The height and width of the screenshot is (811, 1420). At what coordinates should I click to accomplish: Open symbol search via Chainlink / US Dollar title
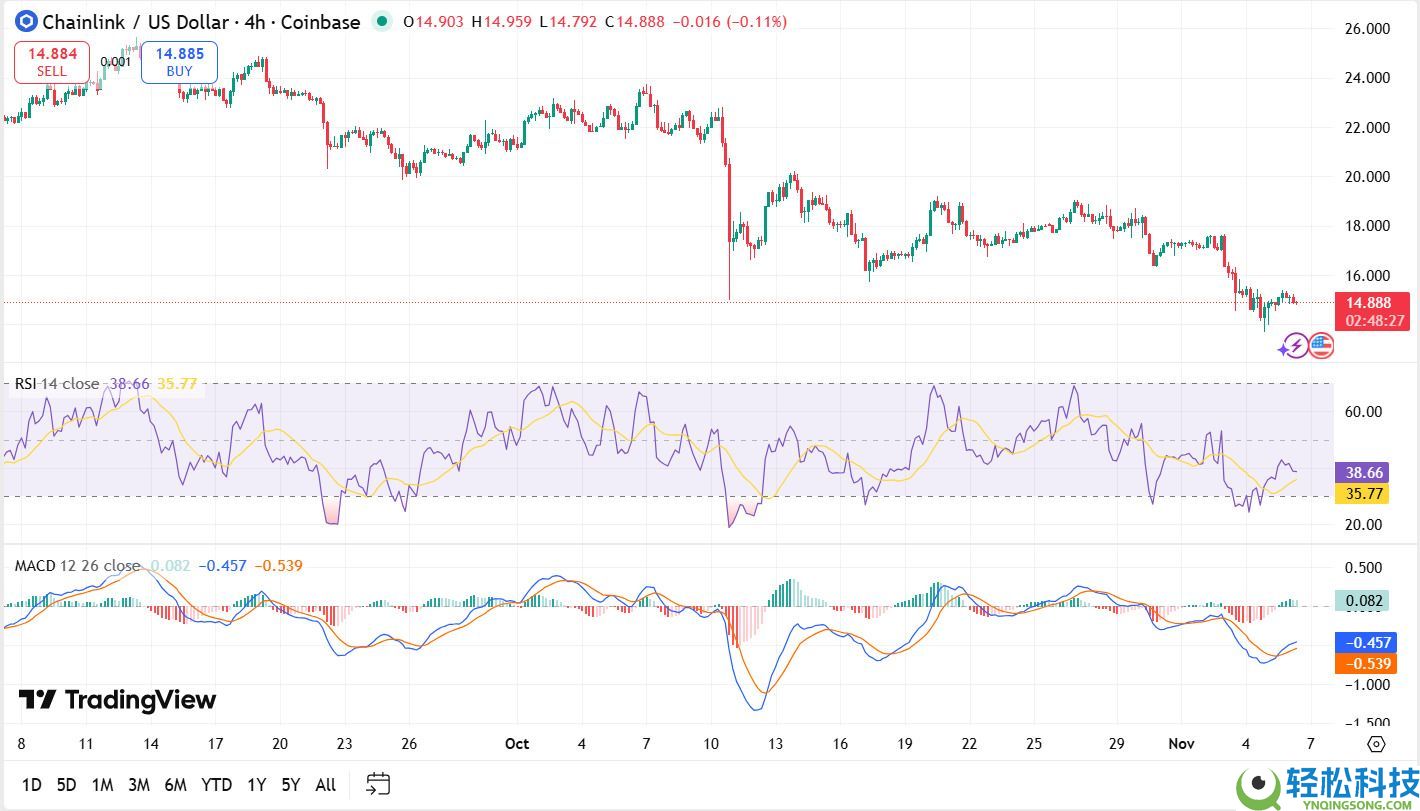[x=201, y=21]
